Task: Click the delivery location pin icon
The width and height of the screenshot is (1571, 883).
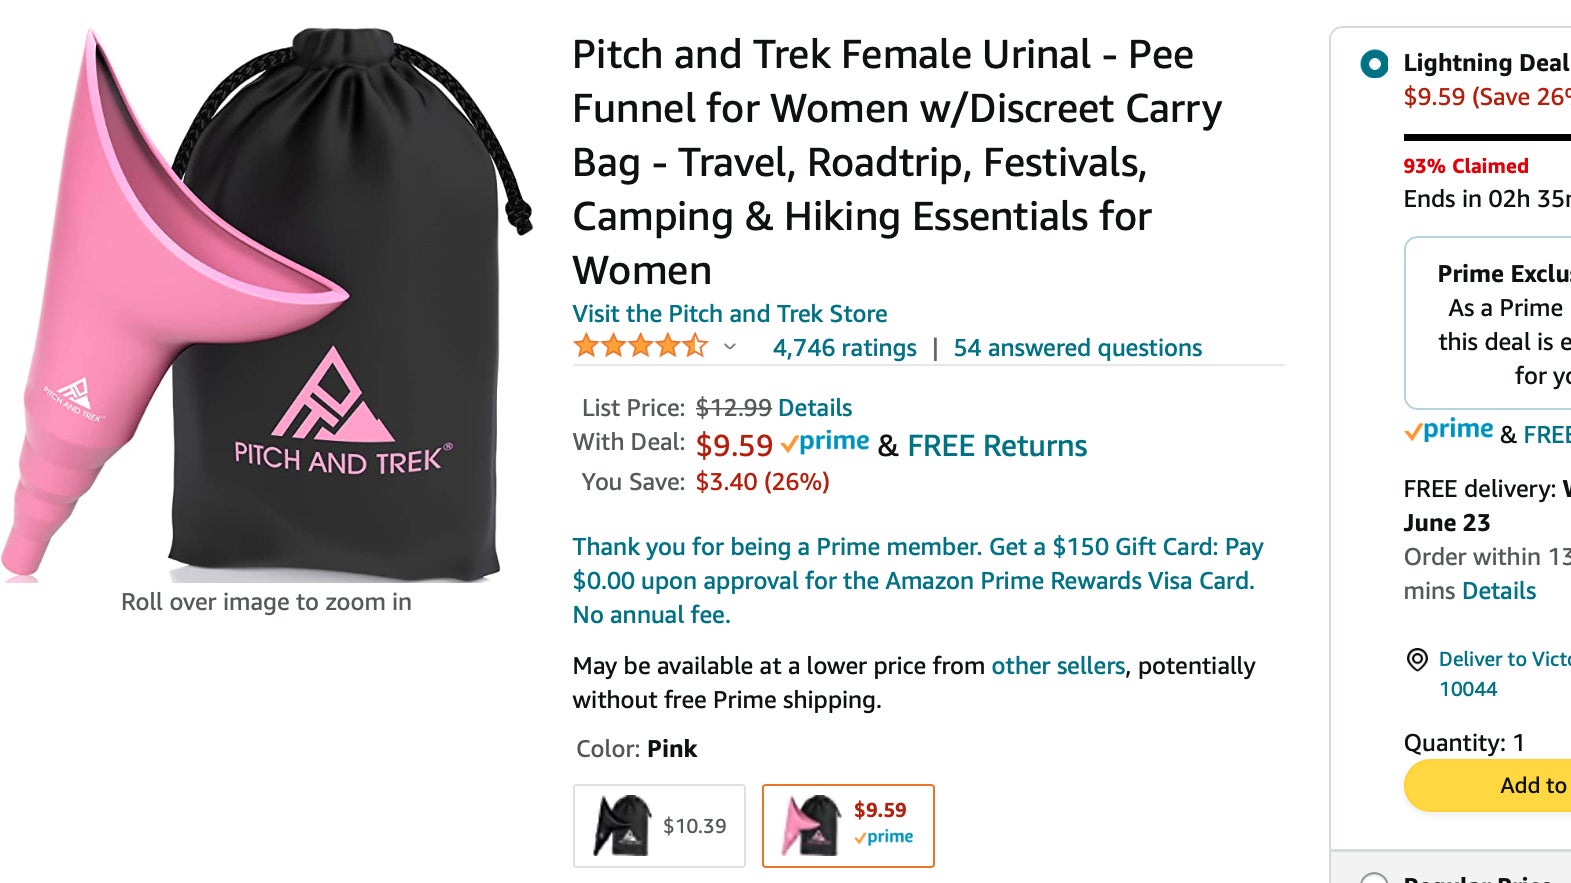Action: (1413, 660)
